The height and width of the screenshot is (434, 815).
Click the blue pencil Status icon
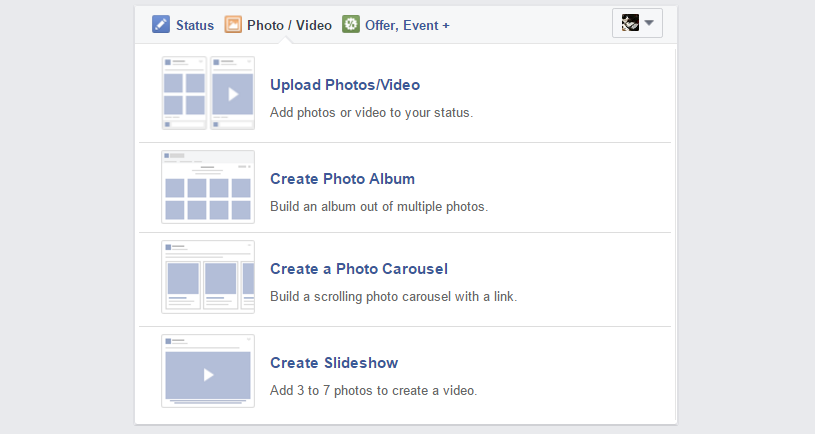pos(161,24)
